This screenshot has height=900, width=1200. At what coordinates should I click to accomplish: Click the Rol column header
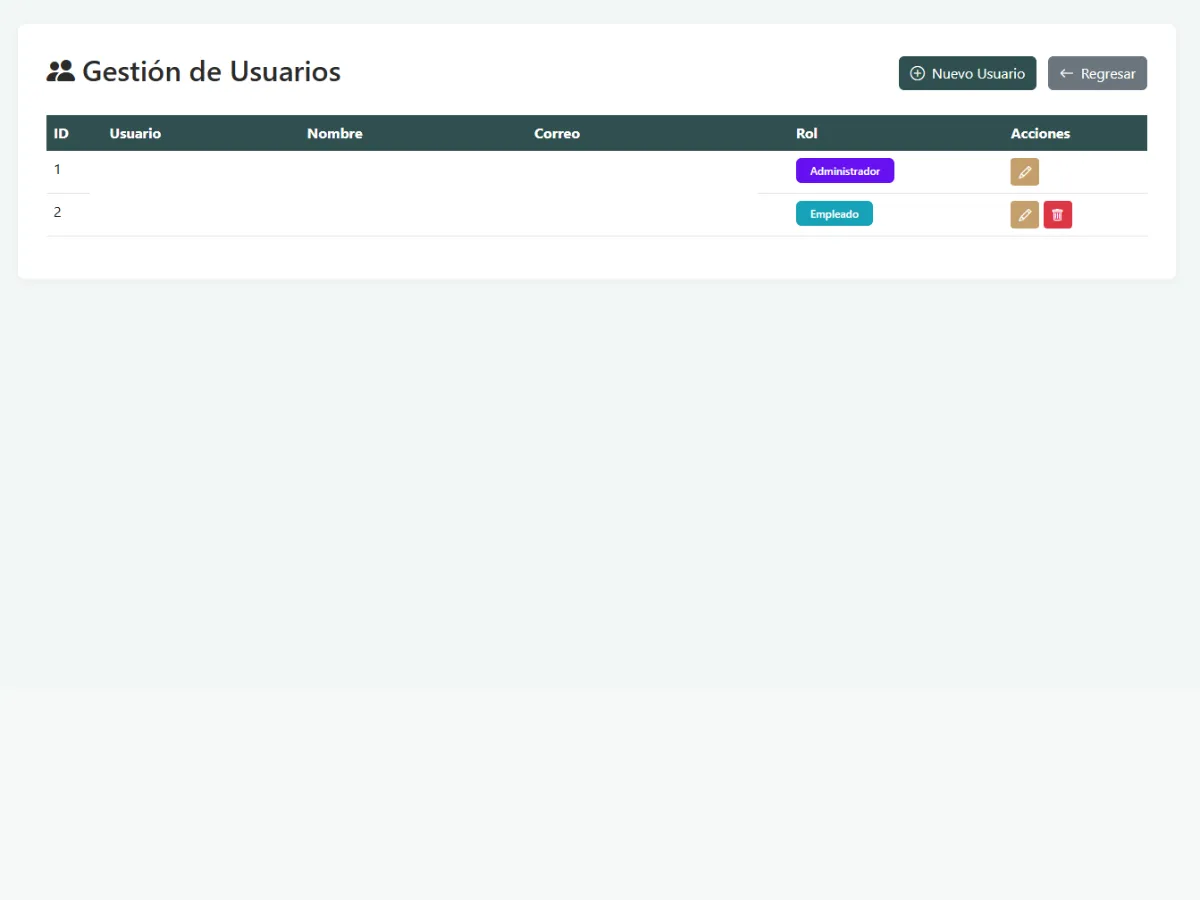pos(806,133)
